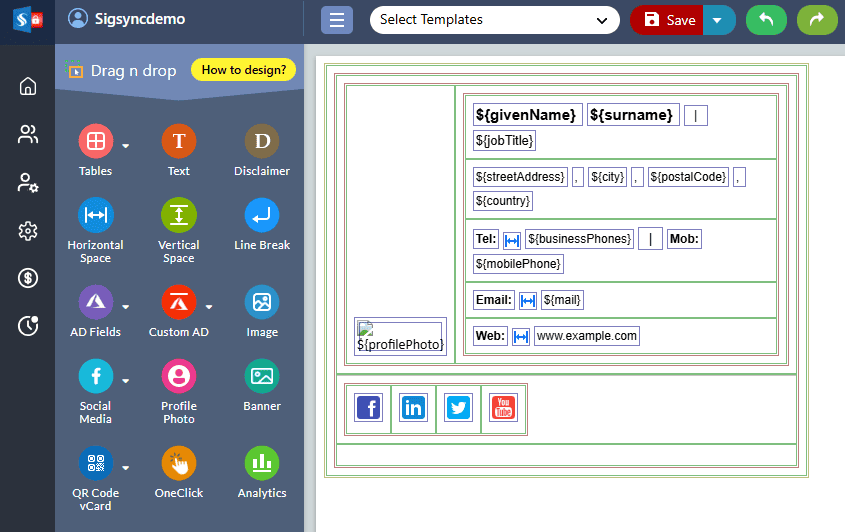Click the undo arrow button
The image size is (845, 532).
766,20
